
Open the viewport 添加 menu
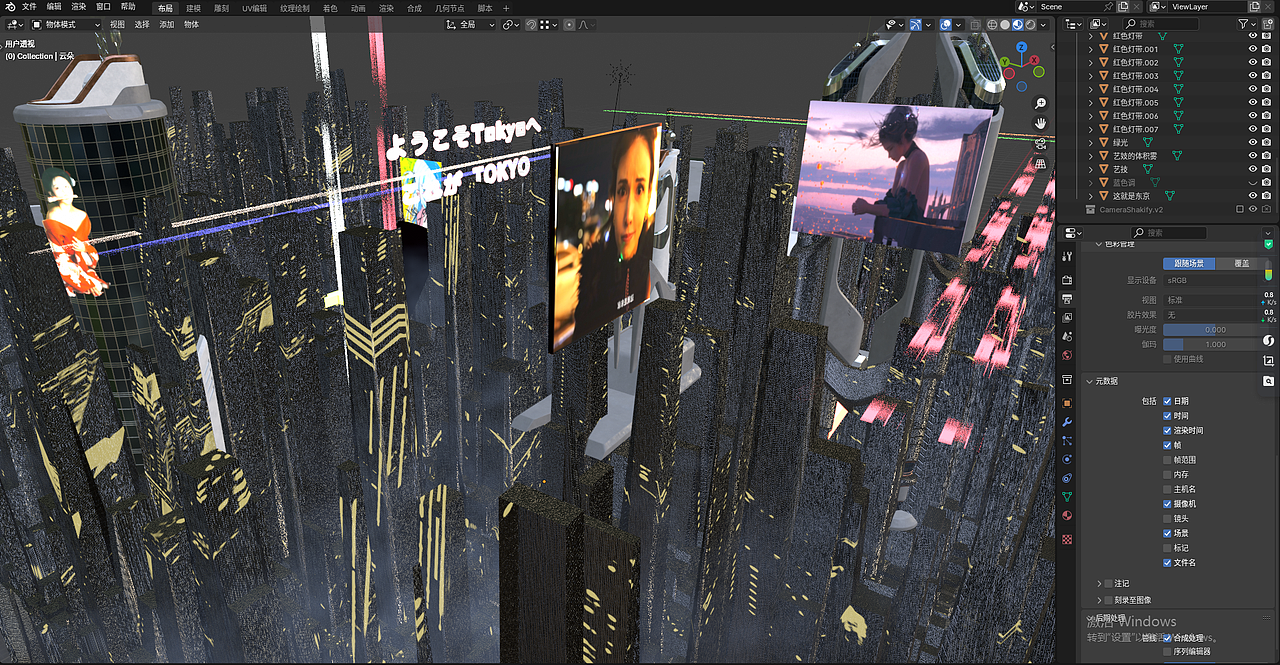pyautogui.click(x=167, y=24)
